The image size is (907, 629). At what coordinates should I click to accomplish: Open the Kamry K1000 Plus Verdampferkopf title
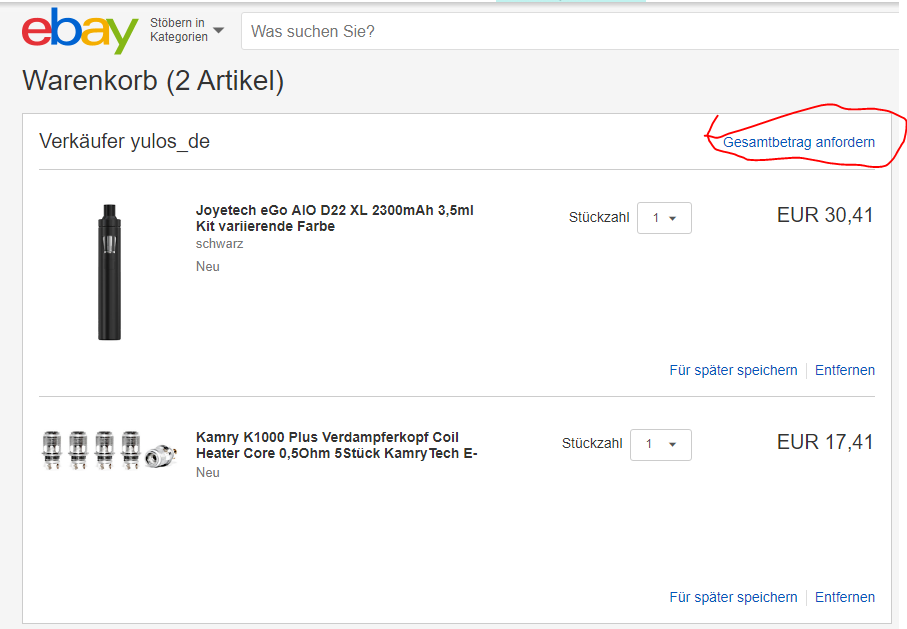coord(336,445)
